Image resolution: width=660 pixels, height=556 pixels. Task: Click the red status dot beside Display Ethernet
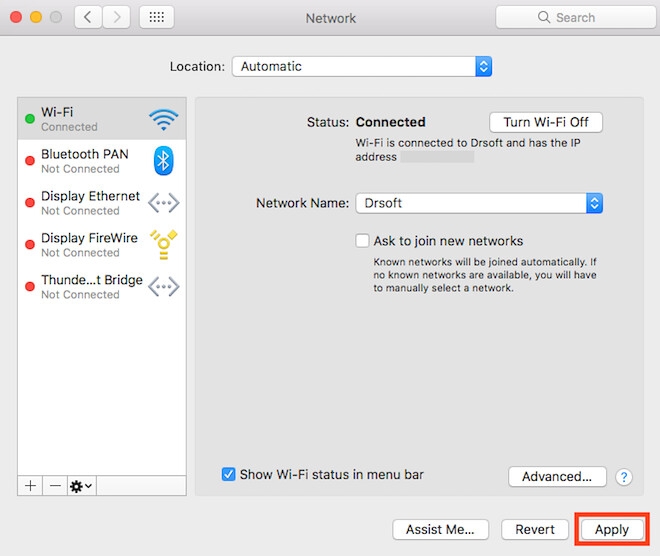(x=30, y=203)
